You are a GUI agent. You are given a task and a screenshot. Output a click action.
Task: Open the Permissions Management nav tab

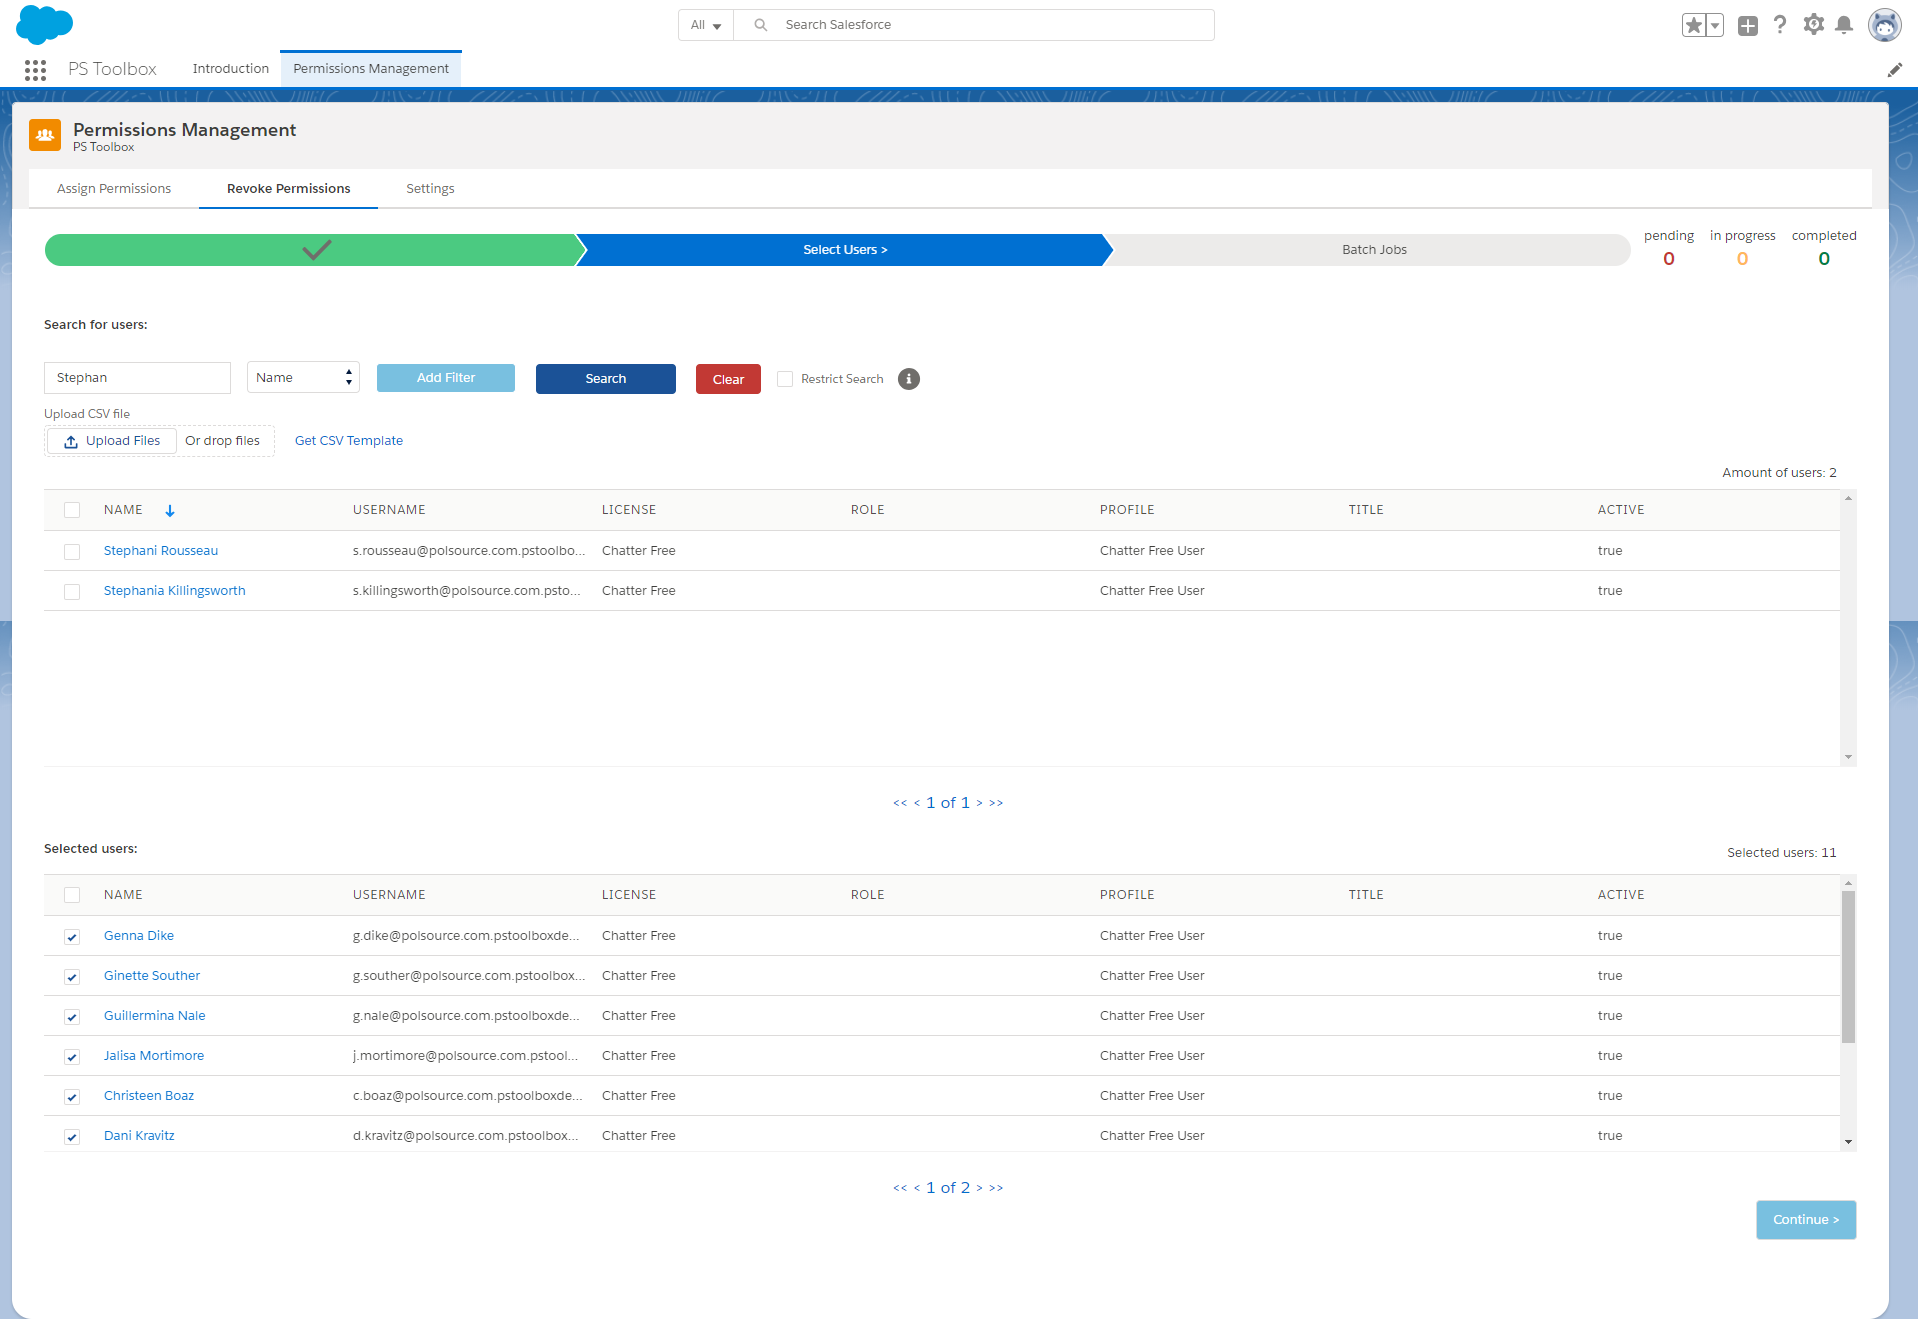click(371, 68)
